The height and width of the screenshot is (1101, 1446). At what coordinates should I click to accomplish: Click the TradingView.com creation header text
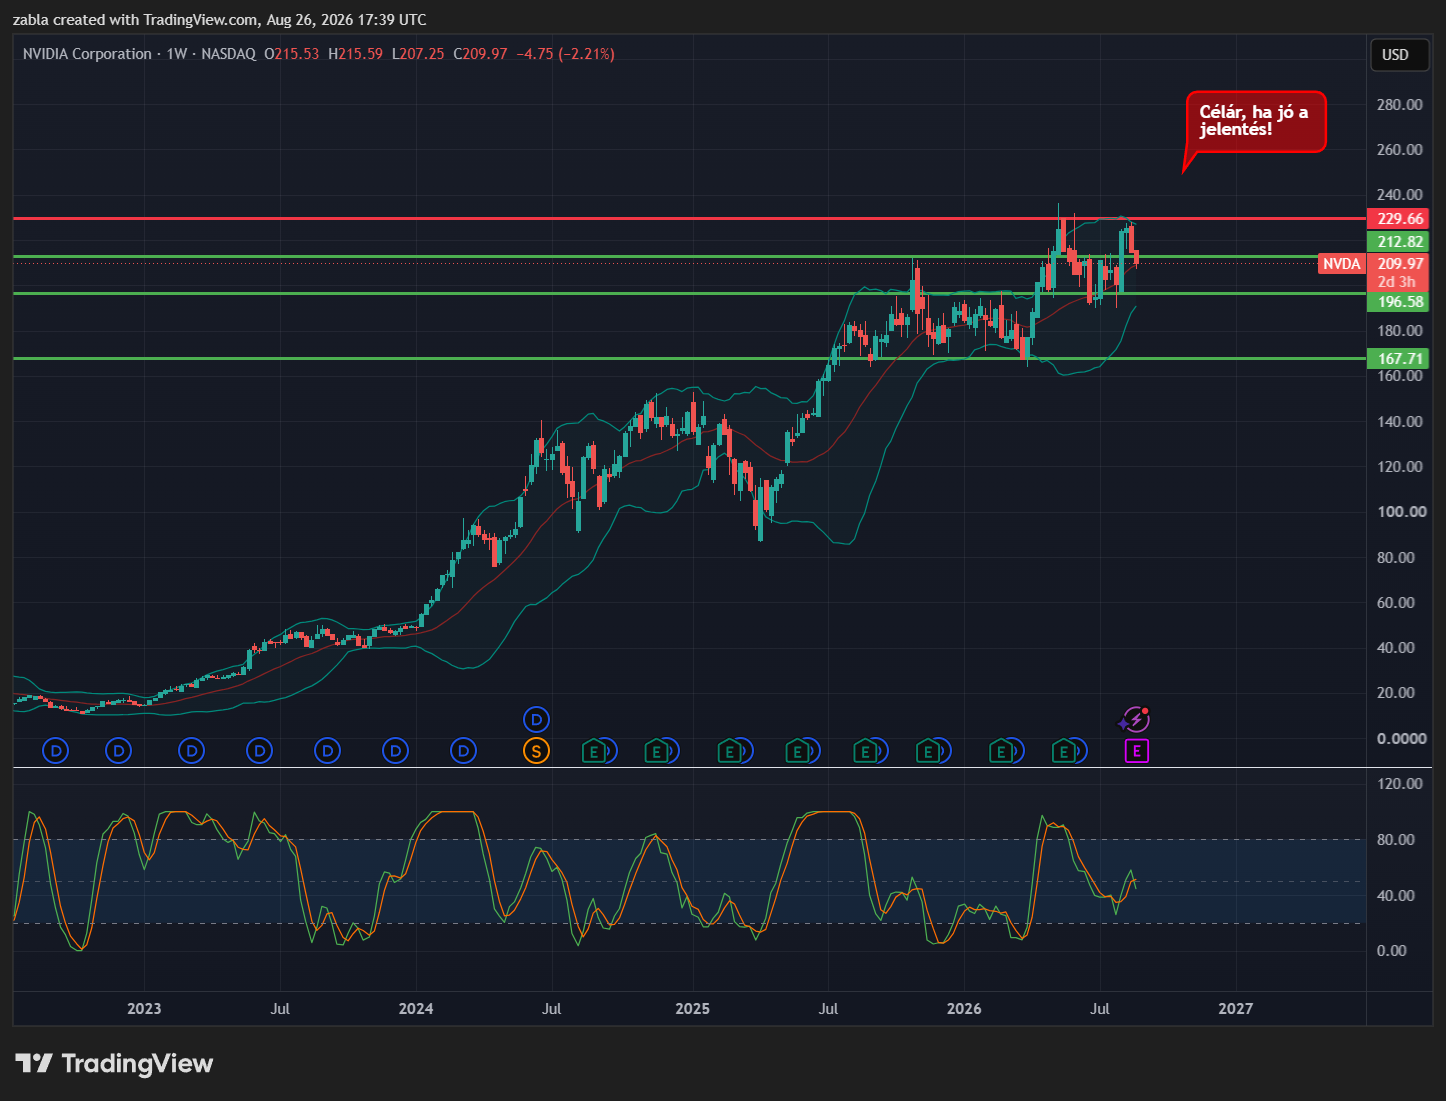click(219, 20)
